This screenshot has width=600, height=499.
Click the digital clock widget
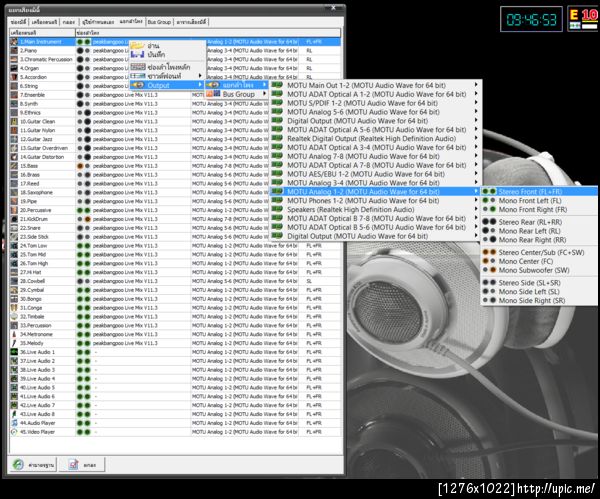click(x=531, y=19)
